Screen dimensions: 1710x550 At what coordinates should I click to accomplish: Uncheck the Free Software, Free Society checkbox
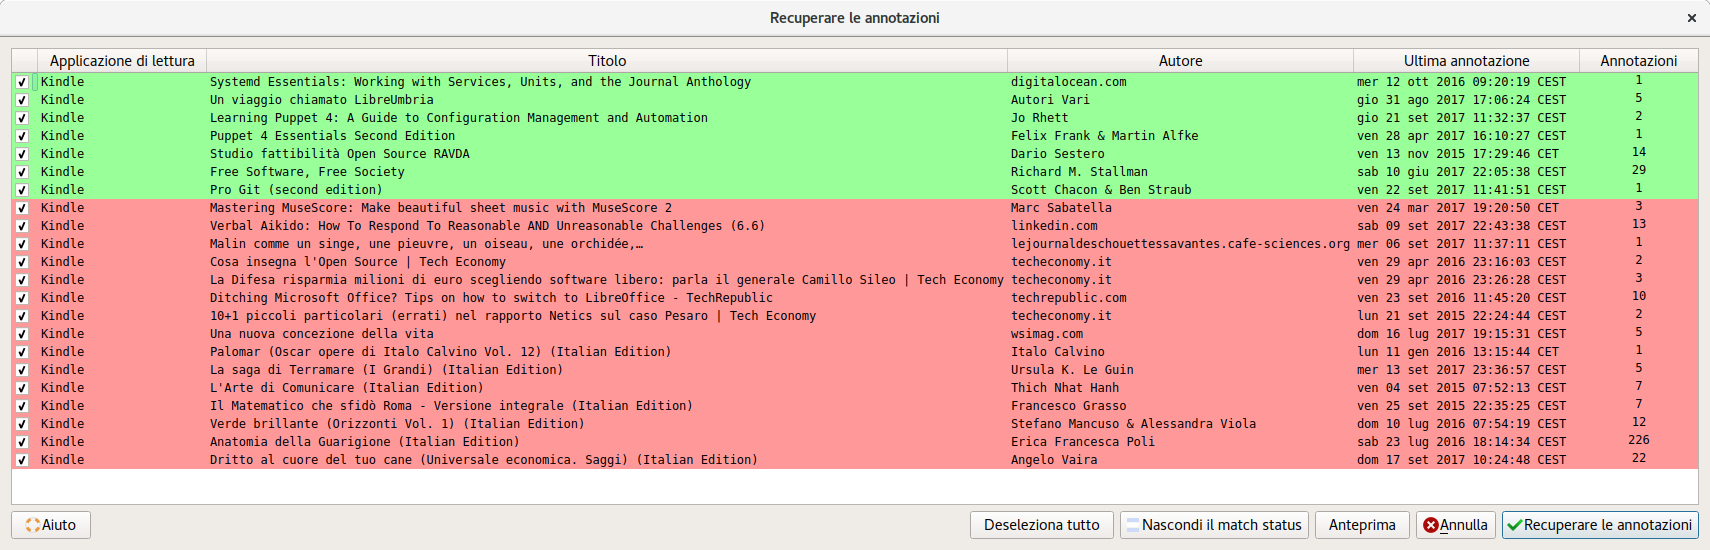tap(22, 172)
